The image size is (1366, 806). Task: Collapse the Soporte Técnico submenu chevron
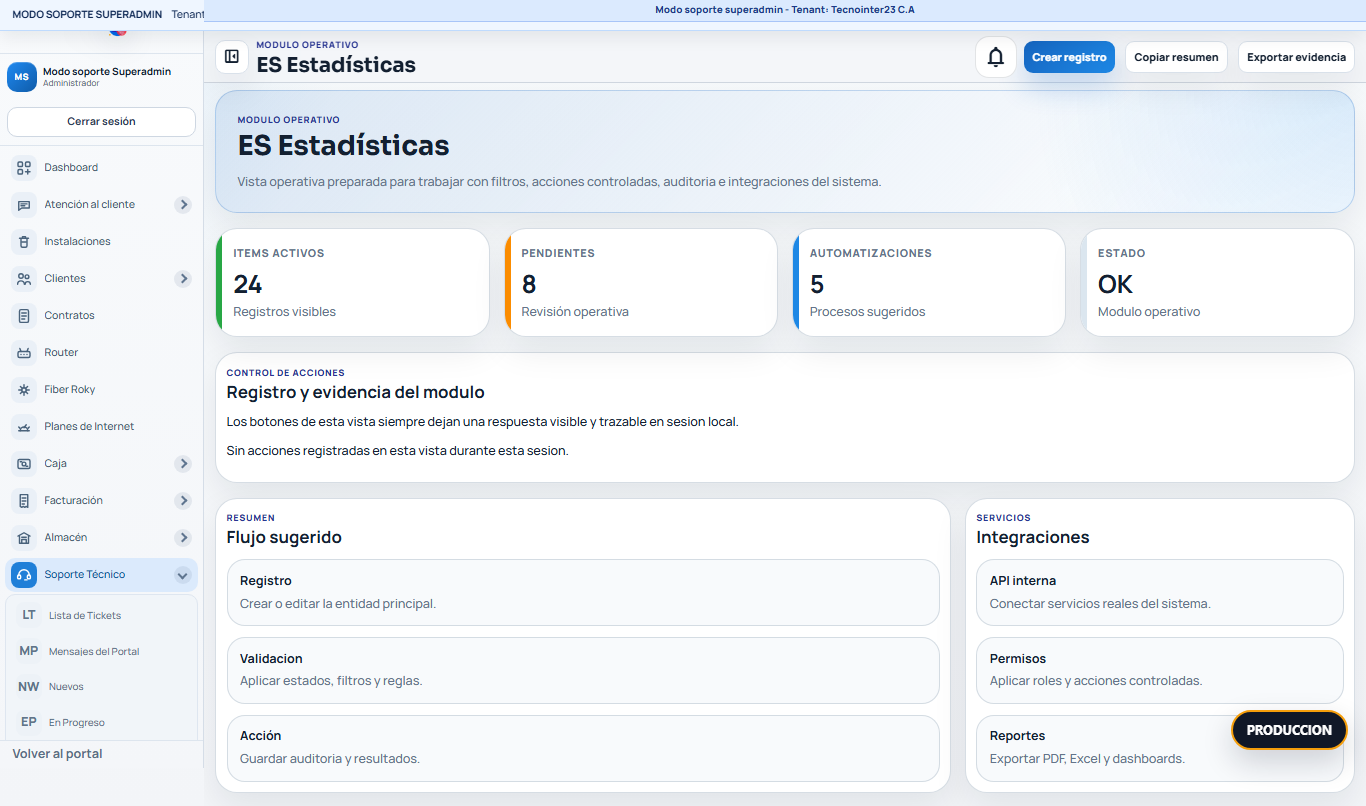pyautogui.click(x=183, y=575)
